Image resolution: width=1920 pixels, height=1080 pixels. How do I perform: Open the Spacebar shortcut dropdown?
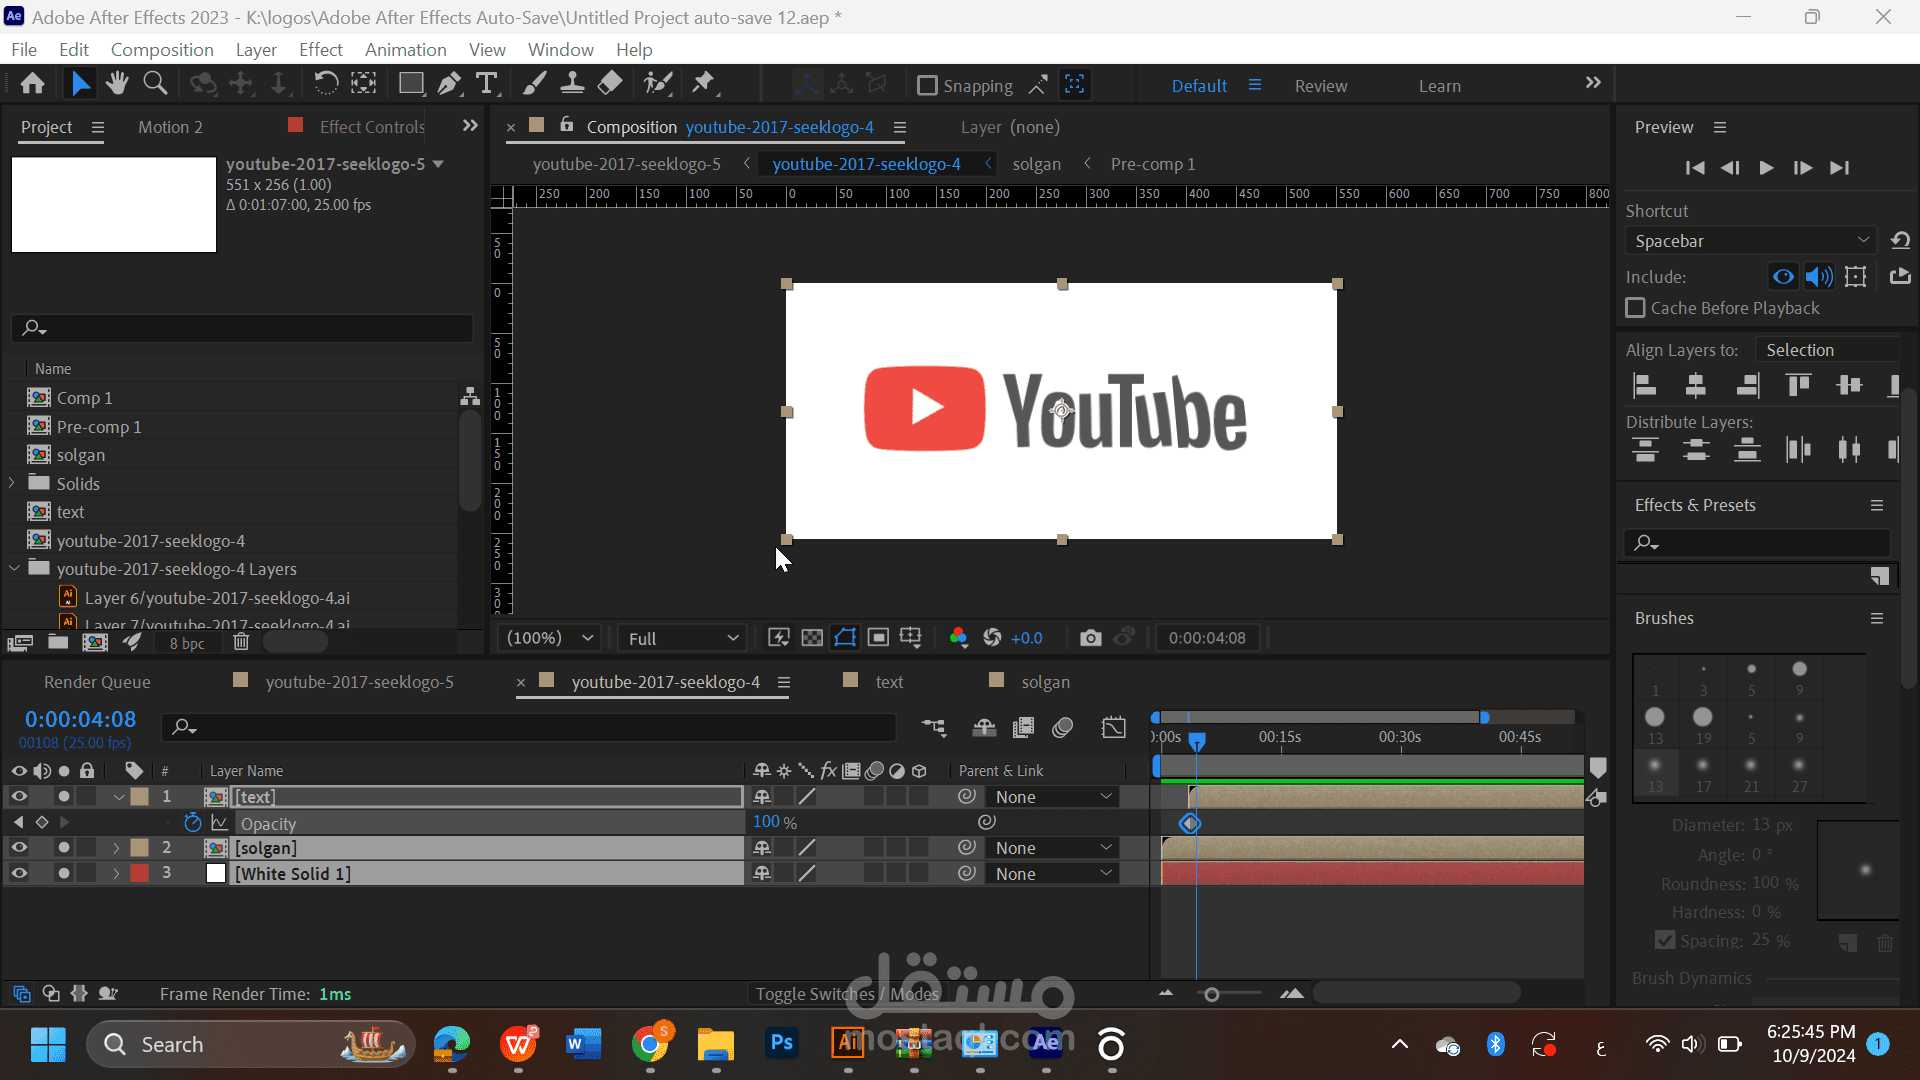tap(1751, 241)
